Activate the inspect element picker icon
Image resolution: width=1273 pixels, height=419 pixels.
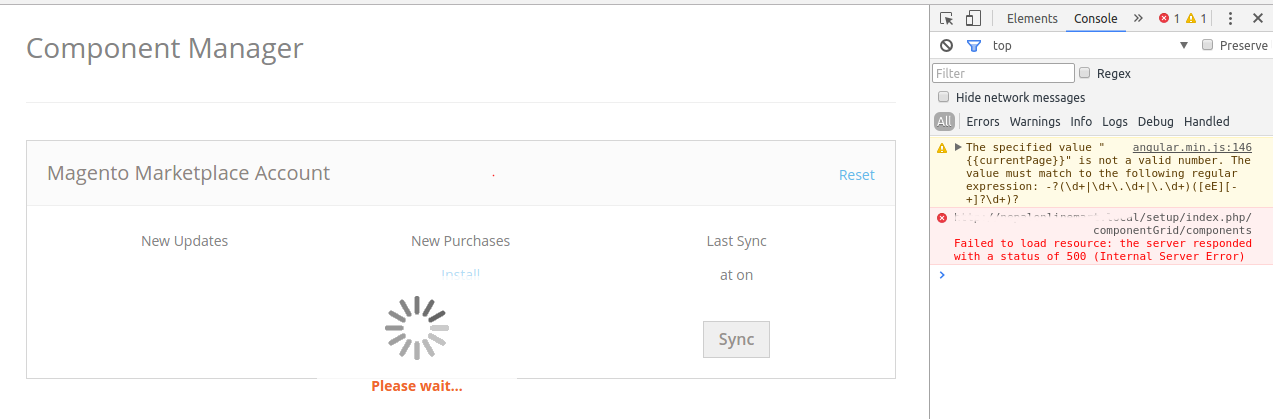click(947, 18)
